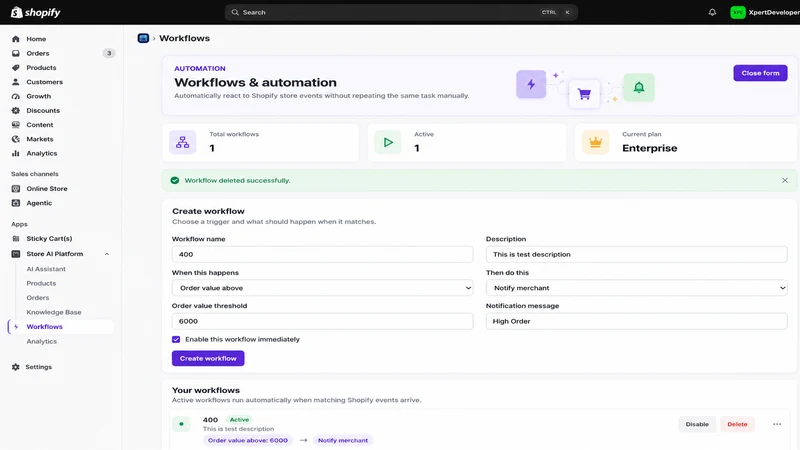This screenshot has height=450, width=800.
Task: Click the Customers person icon
Action: tap(16, 82)
